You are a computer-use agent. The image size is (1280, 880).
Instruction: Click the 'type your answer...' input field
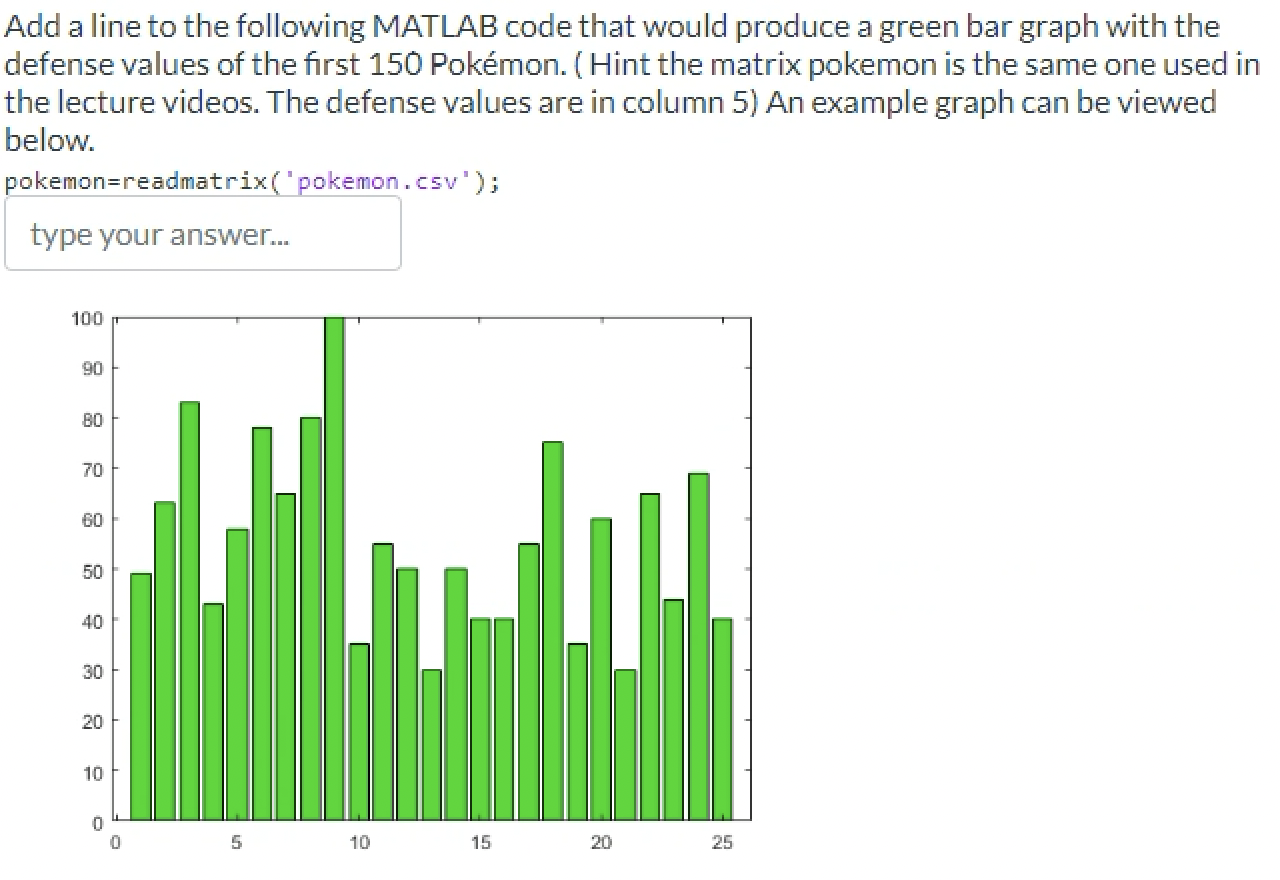click(200, 233)
